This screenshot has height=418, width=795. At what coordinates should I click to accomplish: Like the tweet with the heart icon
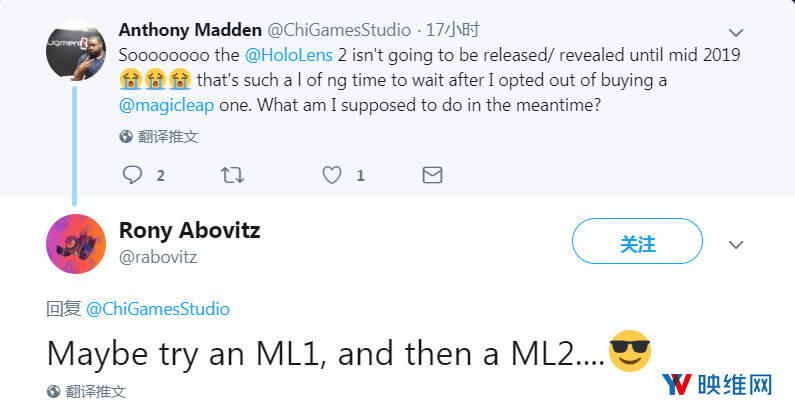[332, 175]
